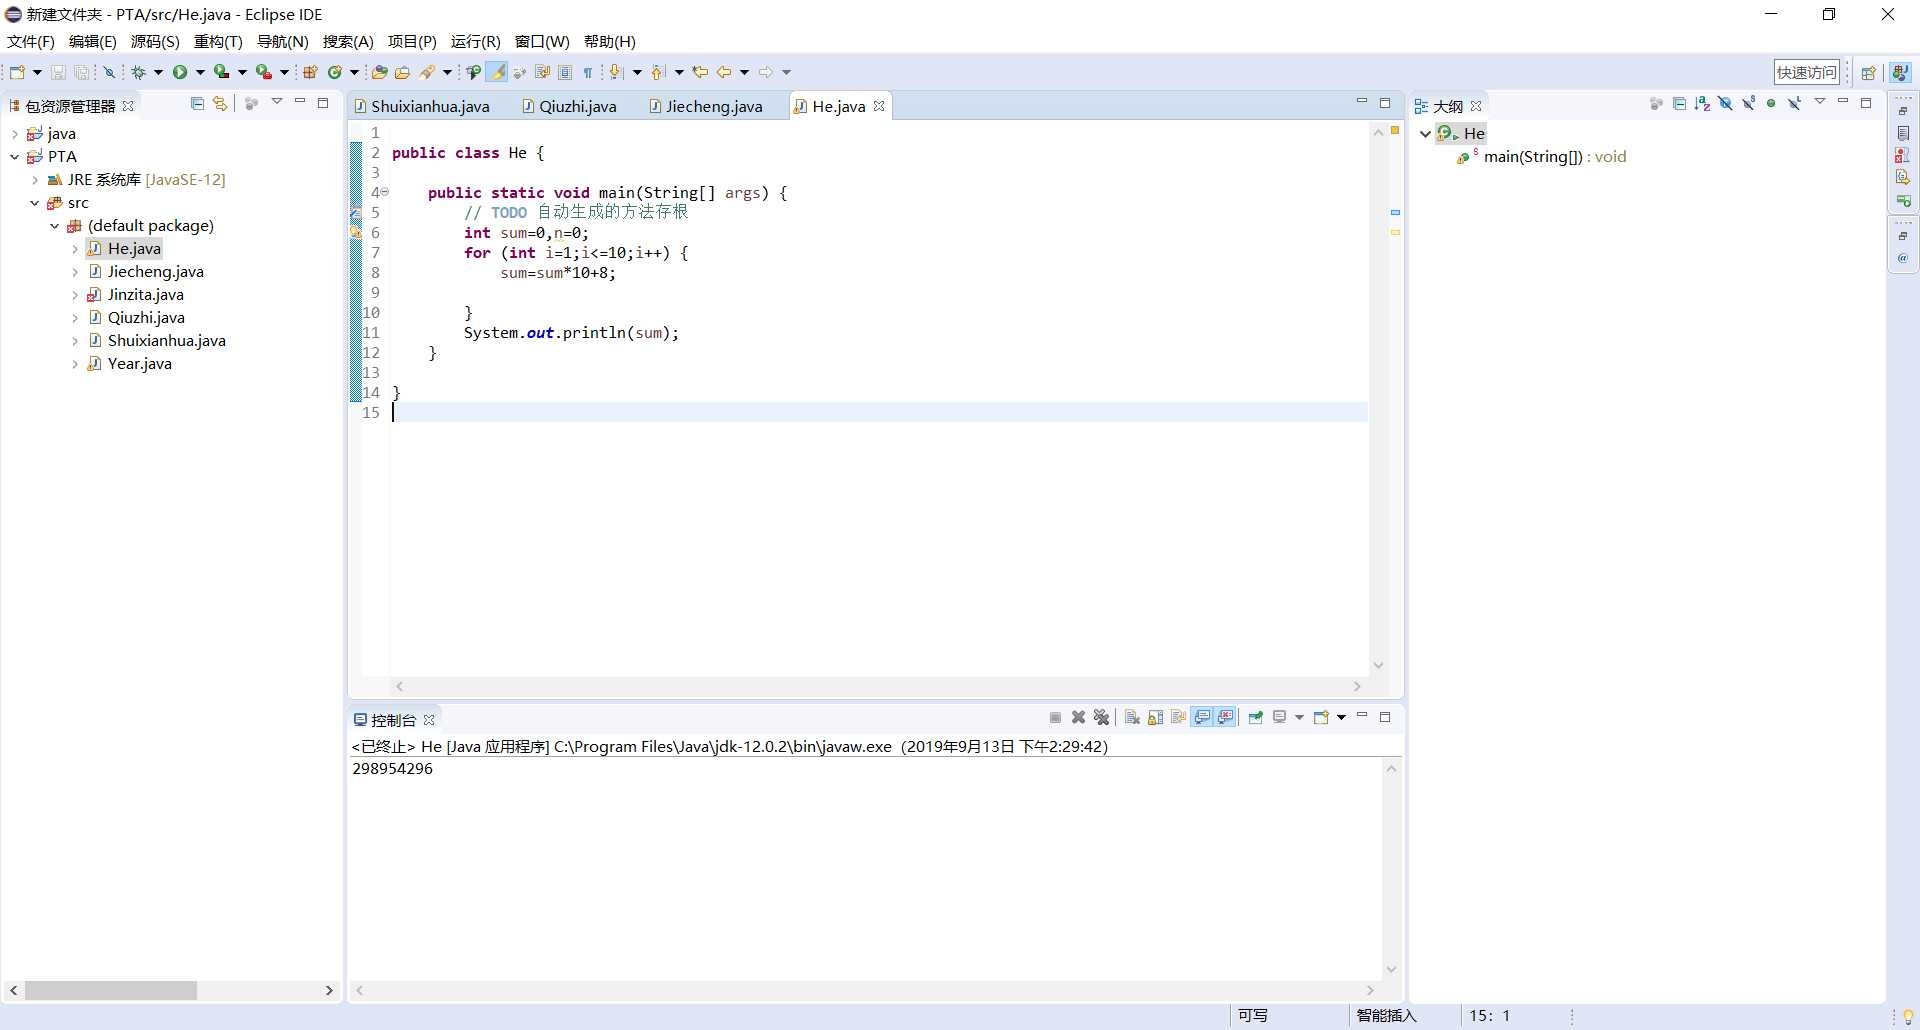Collapse the He class in Outline
This screenshot has width=1920, height=1030.
(x=1425, y=134)
